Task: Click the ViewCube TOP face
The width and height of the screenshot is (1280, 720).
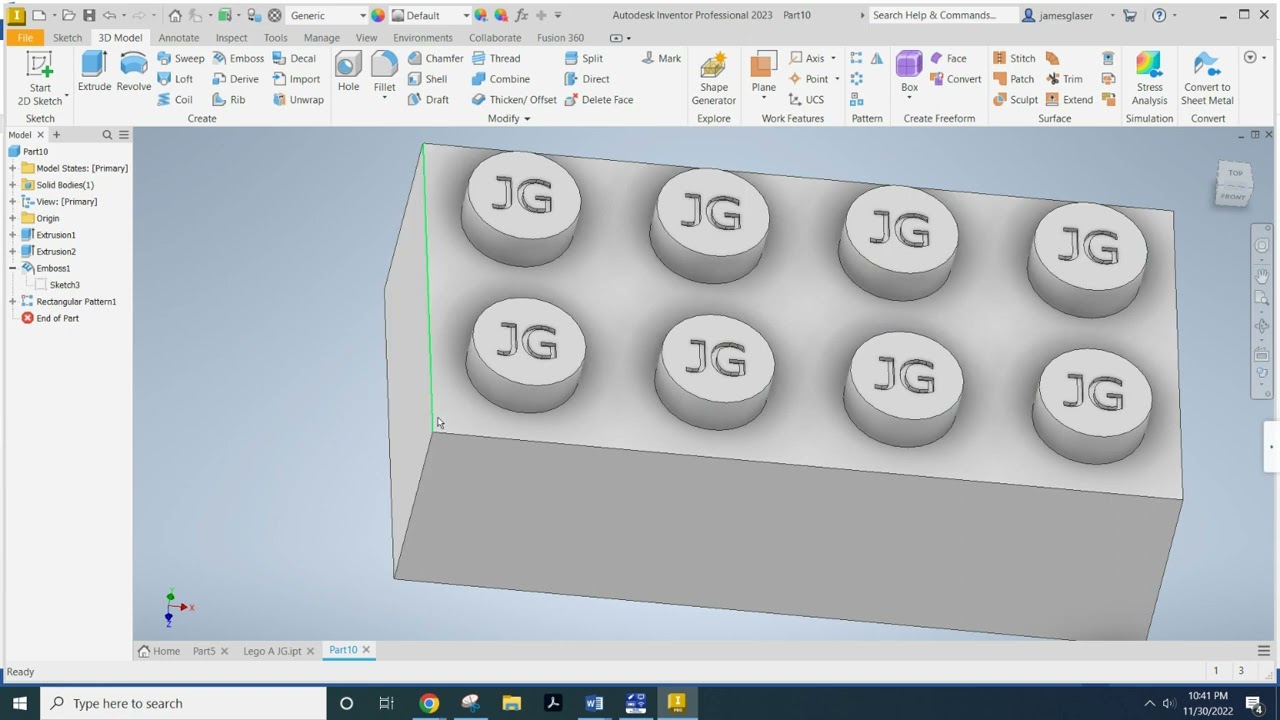Action: pos(1236,174)
